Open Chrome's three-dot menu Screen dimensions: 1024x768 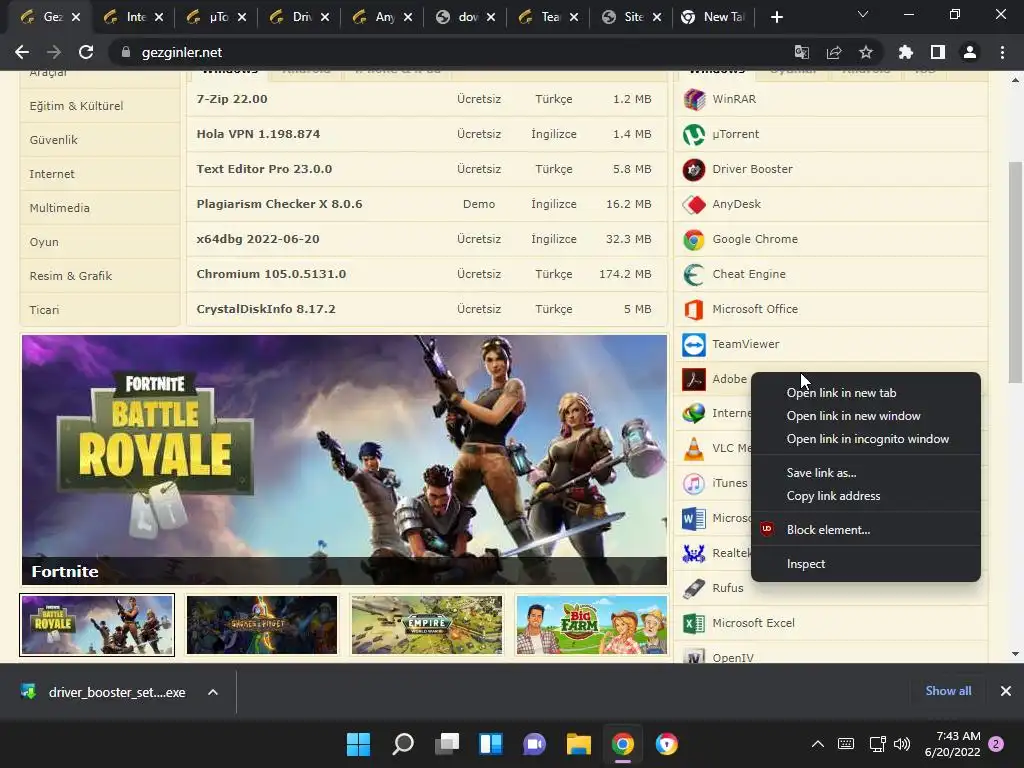click(x=1002, y=52)
